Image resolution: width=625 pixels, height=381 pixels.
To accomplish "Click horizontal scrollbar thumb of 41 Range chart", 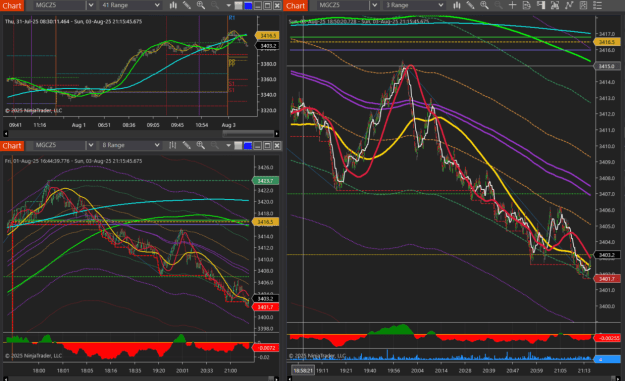I will 248,134.
